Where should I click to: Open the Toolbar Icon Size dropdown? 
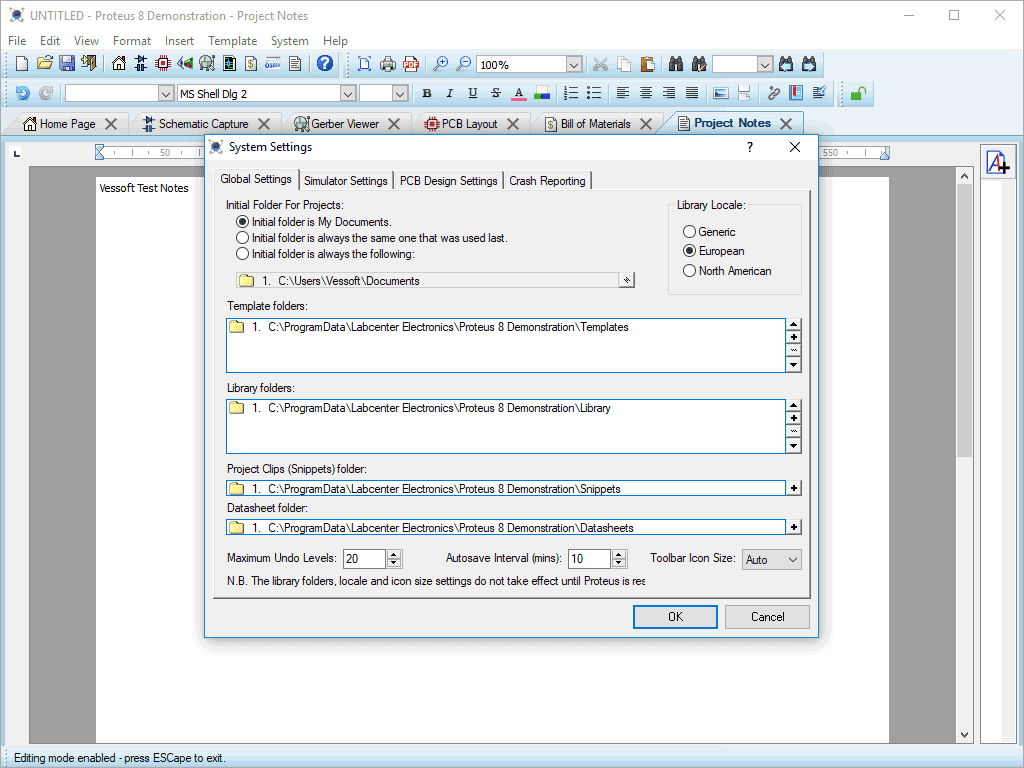click(x=771, y=560)
